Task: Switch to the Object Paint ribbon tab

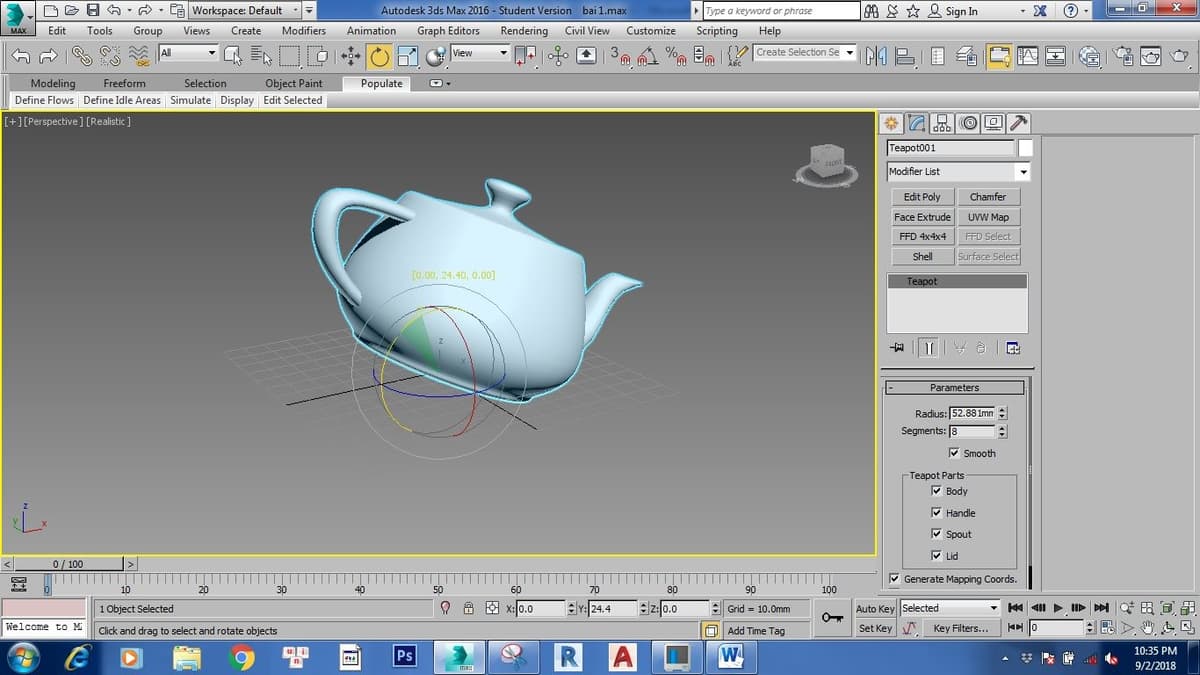Action: point(294,83)
